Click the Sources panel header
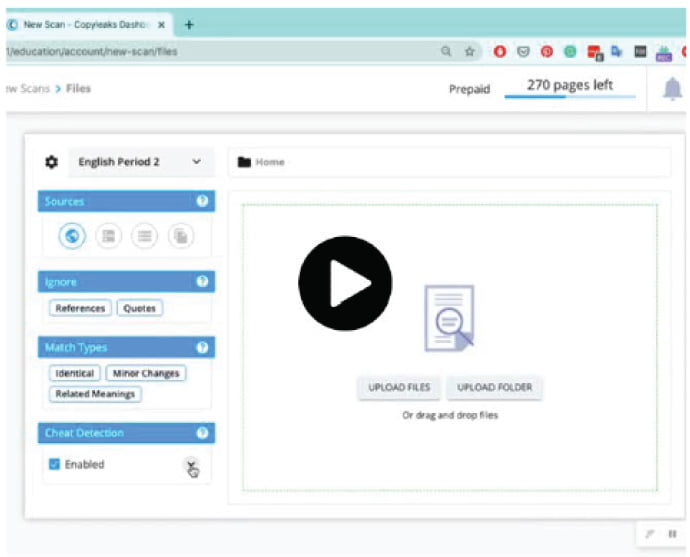This screenshot has height=557, width=690. [x=126, y=201]
